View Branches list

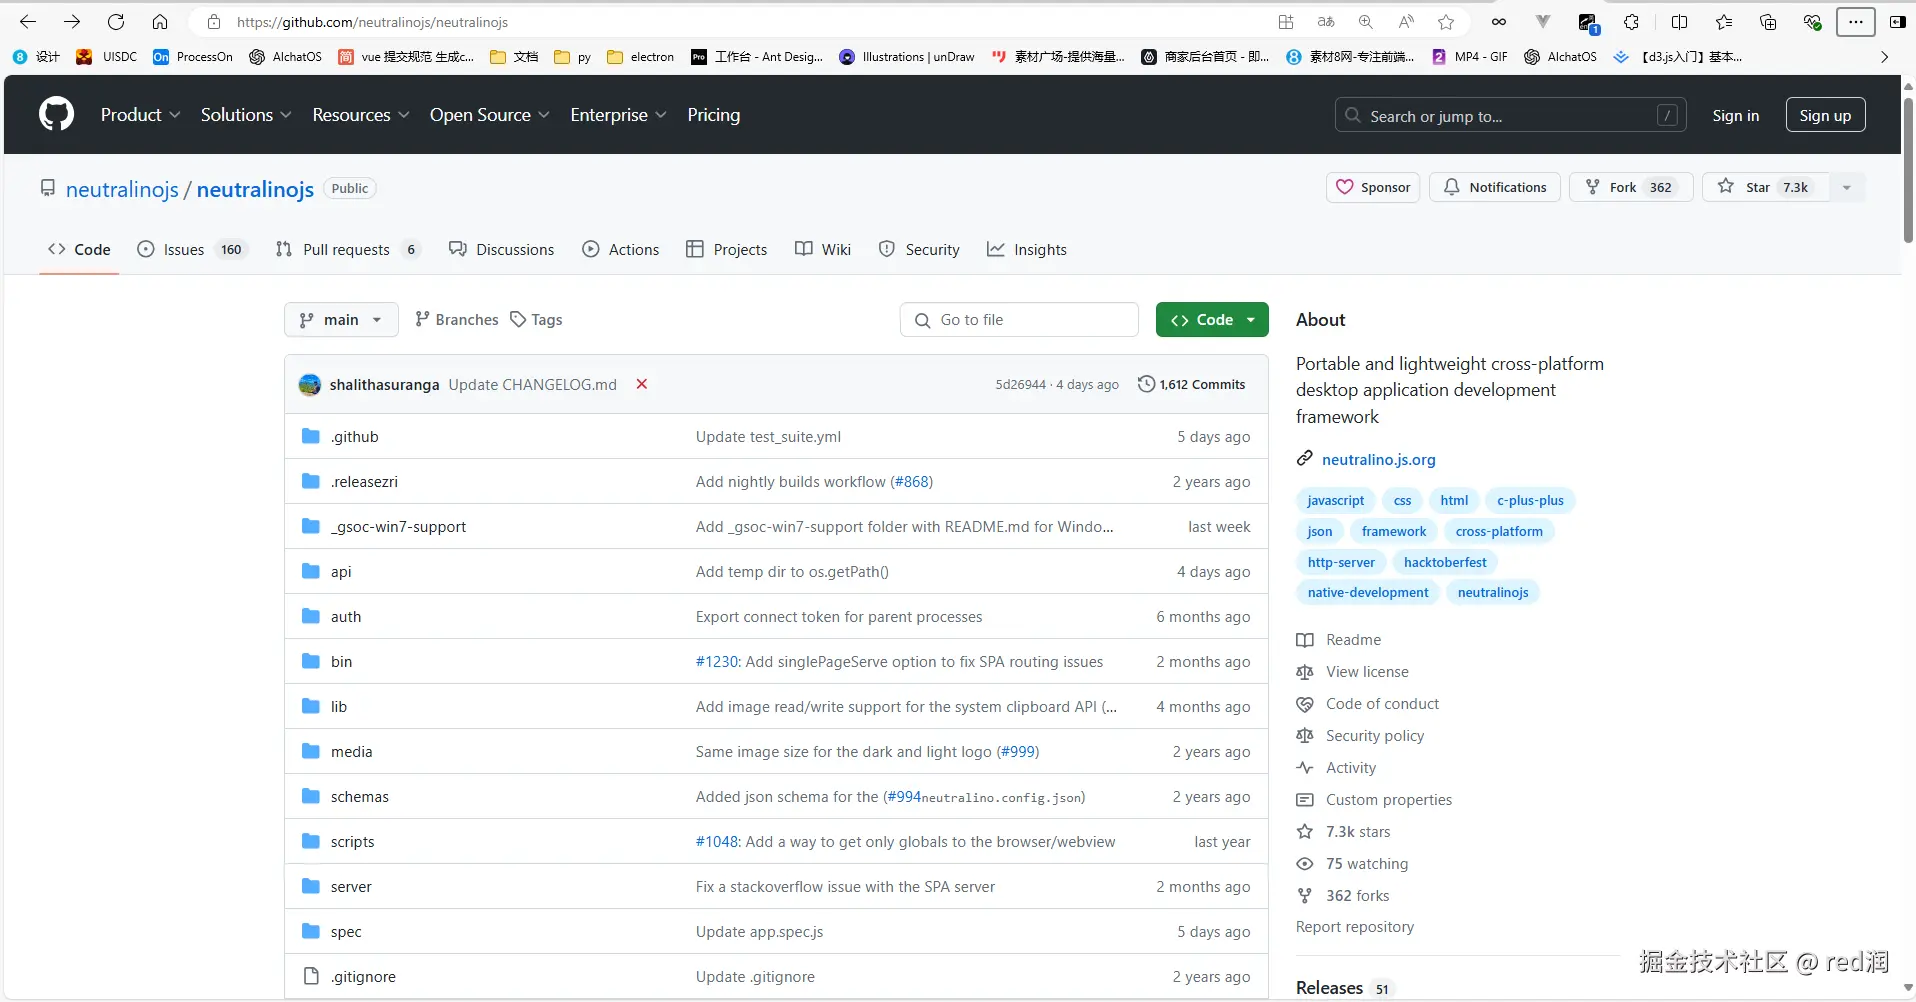(456, 319)
